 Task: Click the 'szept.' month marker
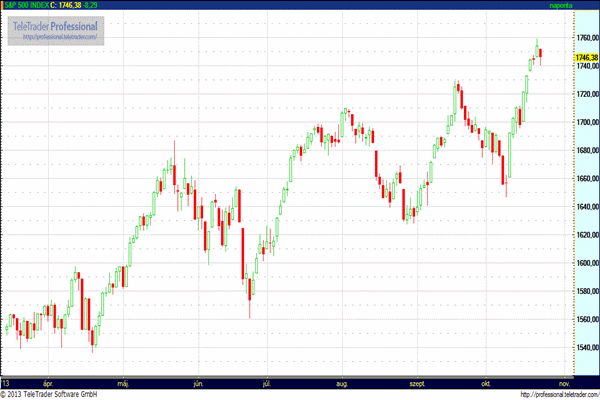[x=414, y=382]
